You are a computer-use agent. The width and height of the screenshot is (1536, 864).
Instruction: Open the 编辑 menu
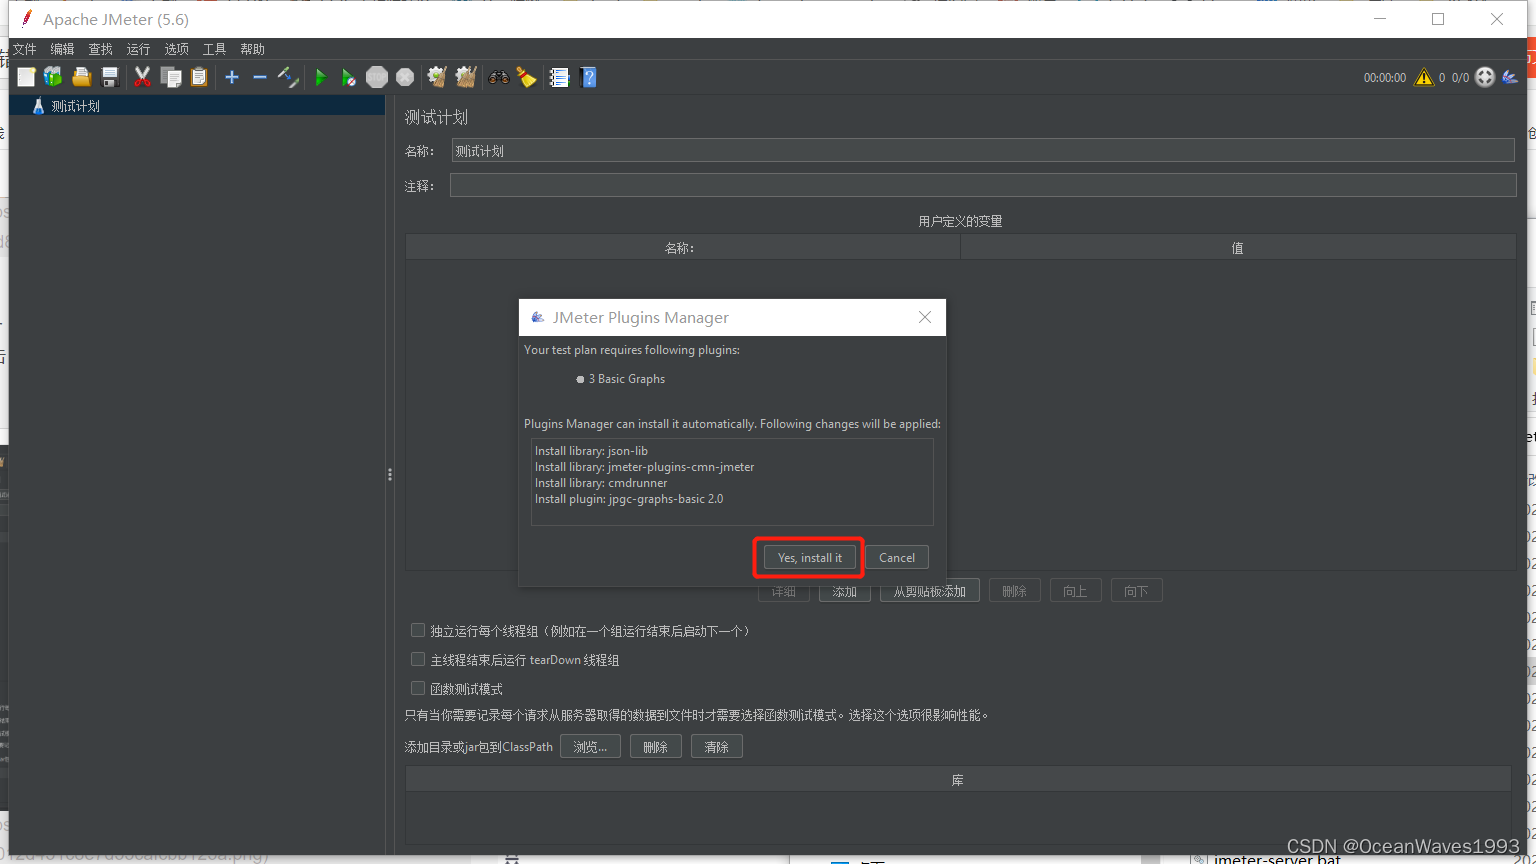coord(62,49)
